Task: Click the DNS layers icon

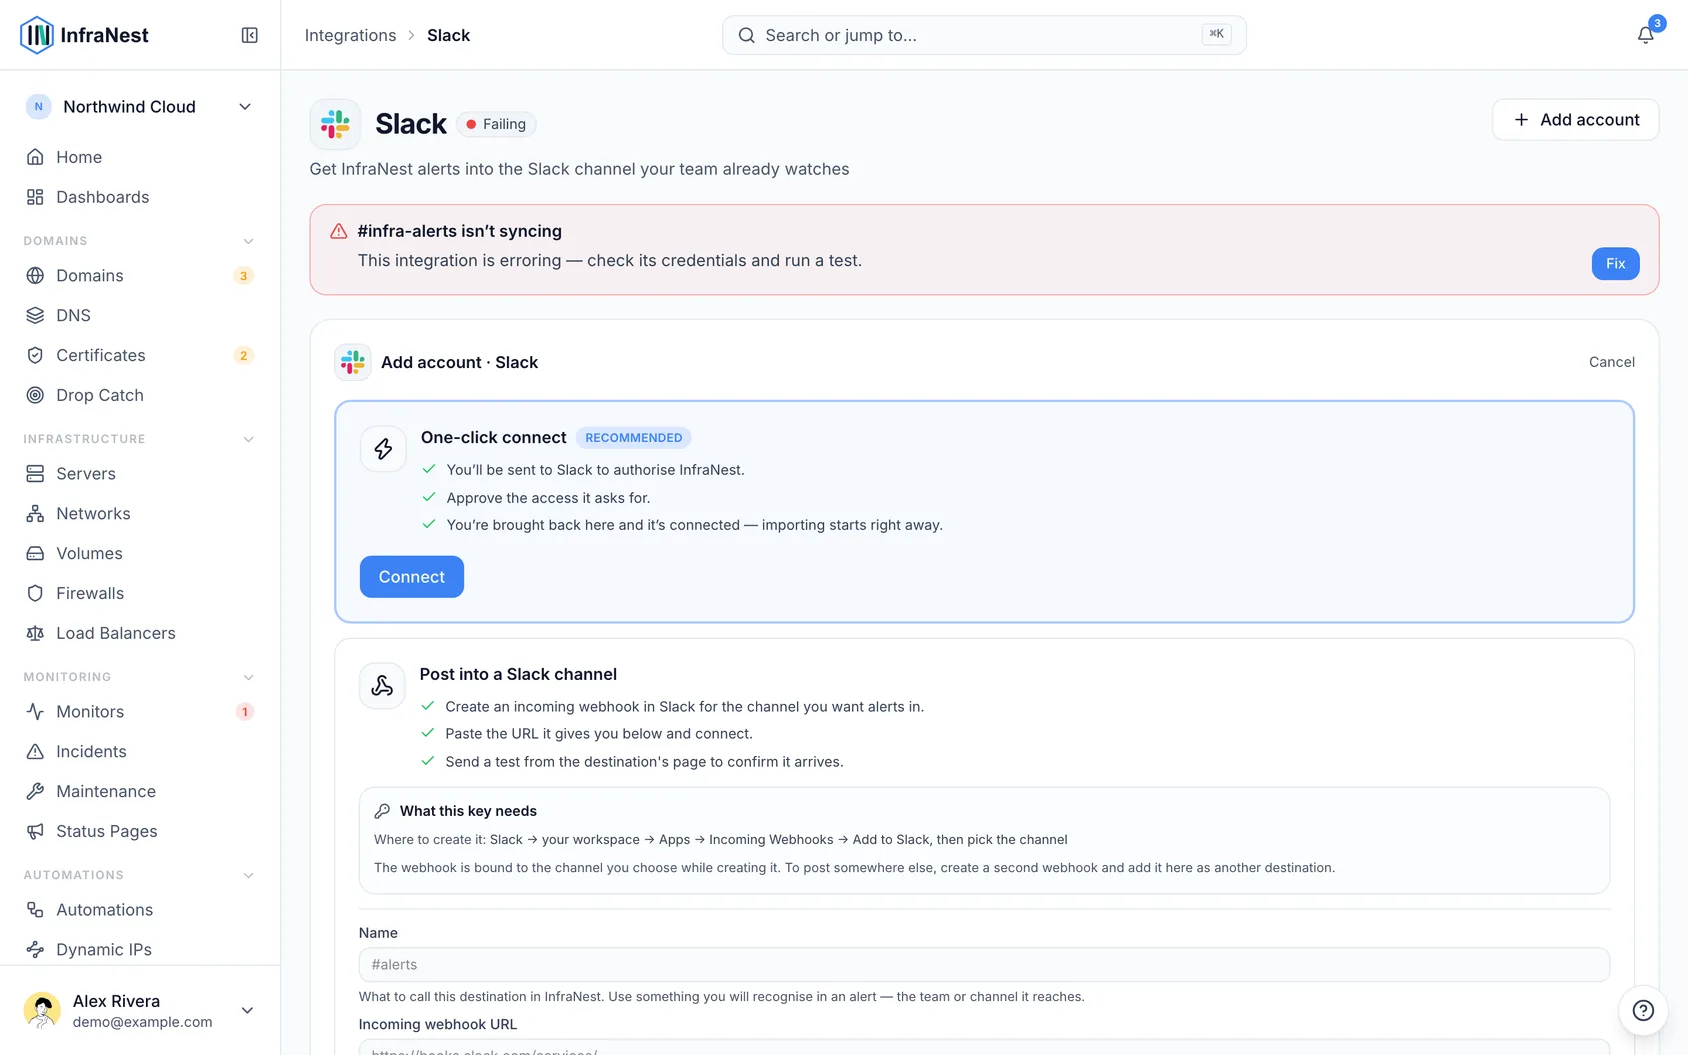Action: tap(35, 315)
